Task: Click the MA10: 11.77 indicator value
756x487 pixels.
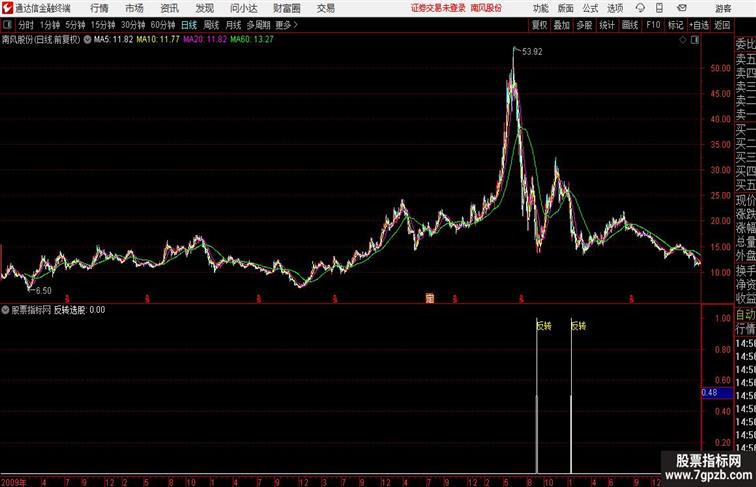Action: pyautogui.click(x=158, y=40)
